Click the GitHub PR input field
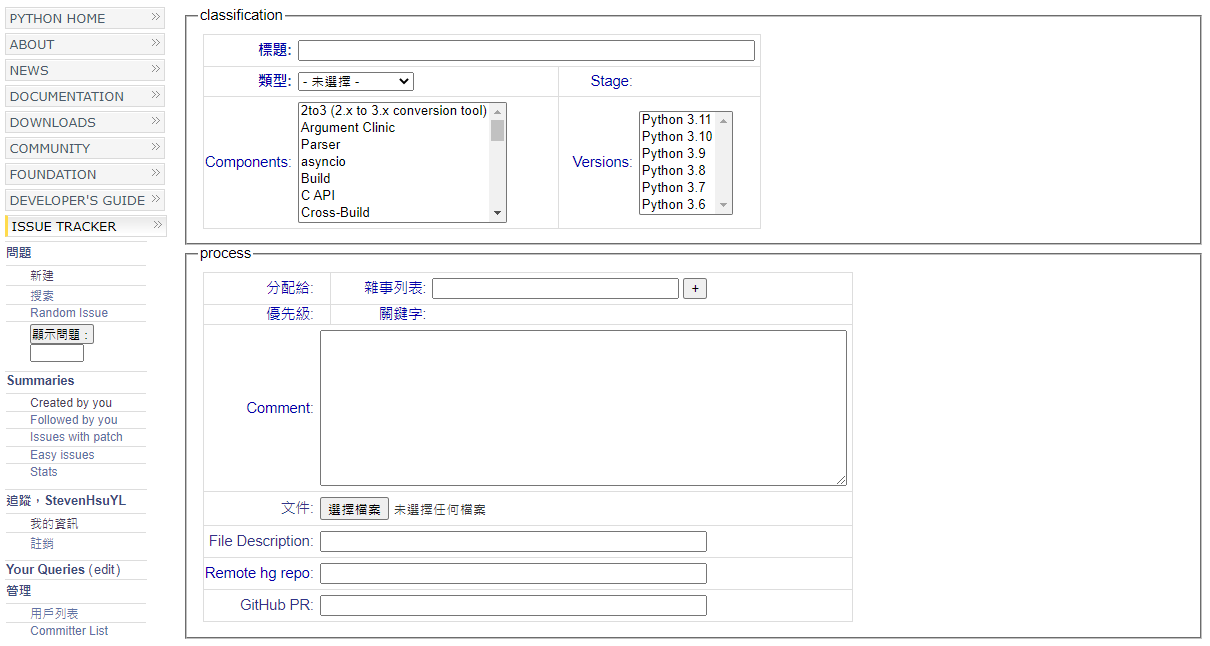The image size is (1210, 646). tap(513, 605)
